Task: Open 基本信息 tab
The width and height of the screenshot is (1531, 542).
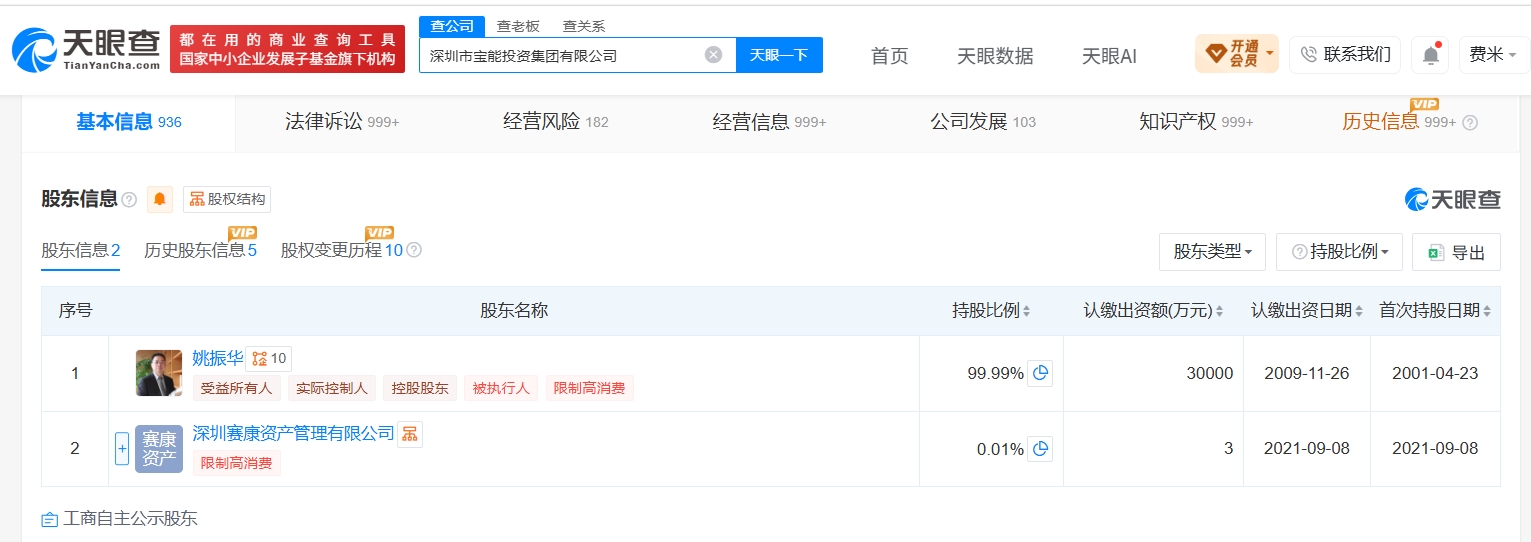Action: pos(129,122)
